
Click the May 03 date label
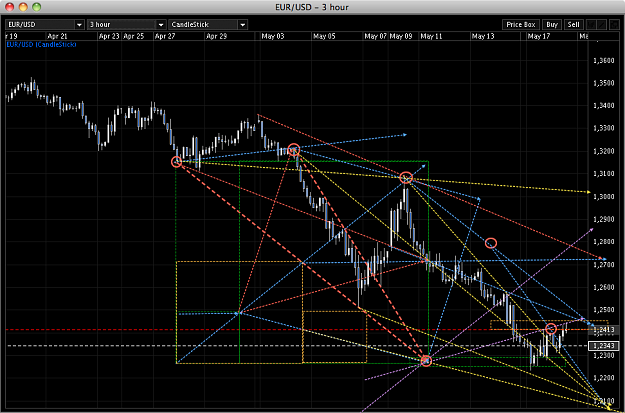273,36
